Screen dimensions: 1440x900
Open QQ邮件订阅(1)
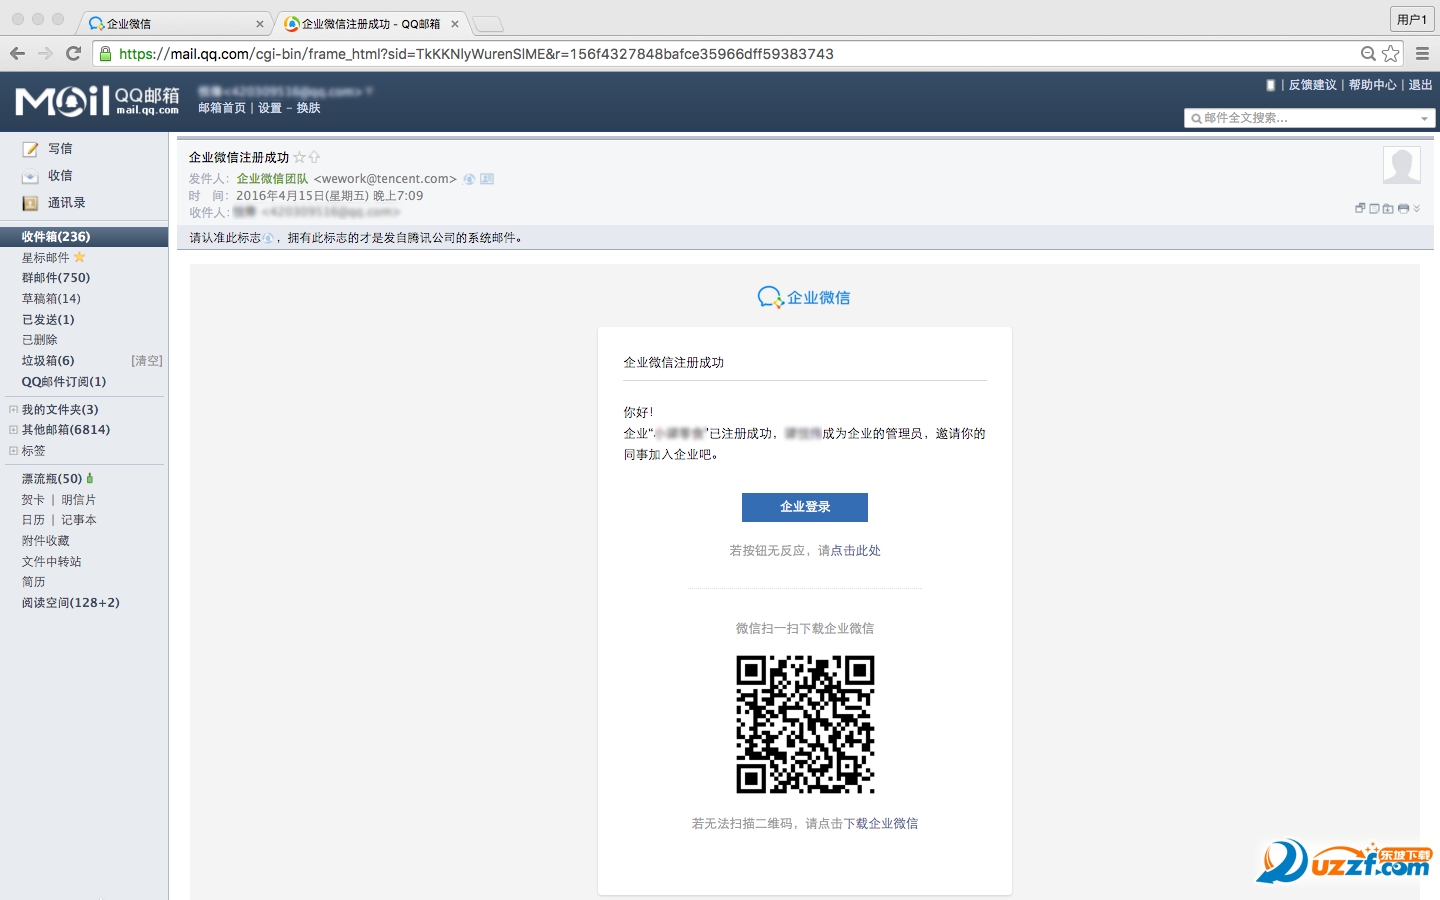[x=64, y=382]
